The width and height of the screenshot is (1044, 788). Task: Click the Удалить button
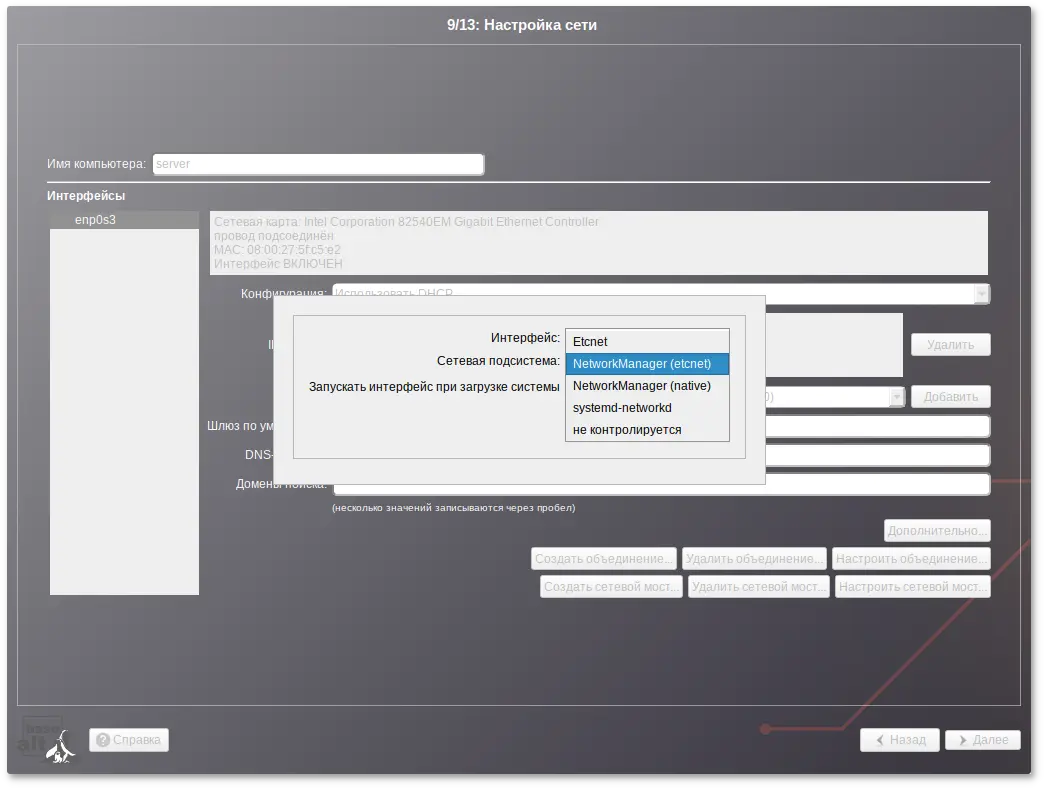coord(950,344)
